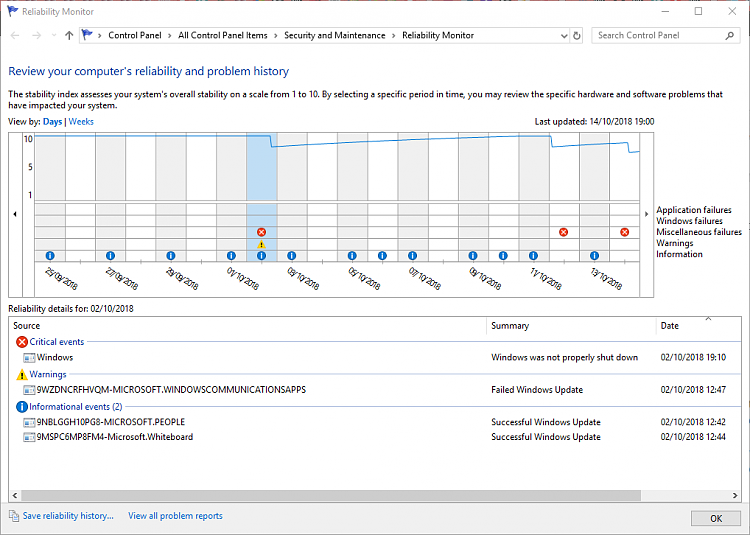The width and height of the screenshot is (750, 535).
Task: Select information icon for 10/10/2018
Action: point(503,256)
